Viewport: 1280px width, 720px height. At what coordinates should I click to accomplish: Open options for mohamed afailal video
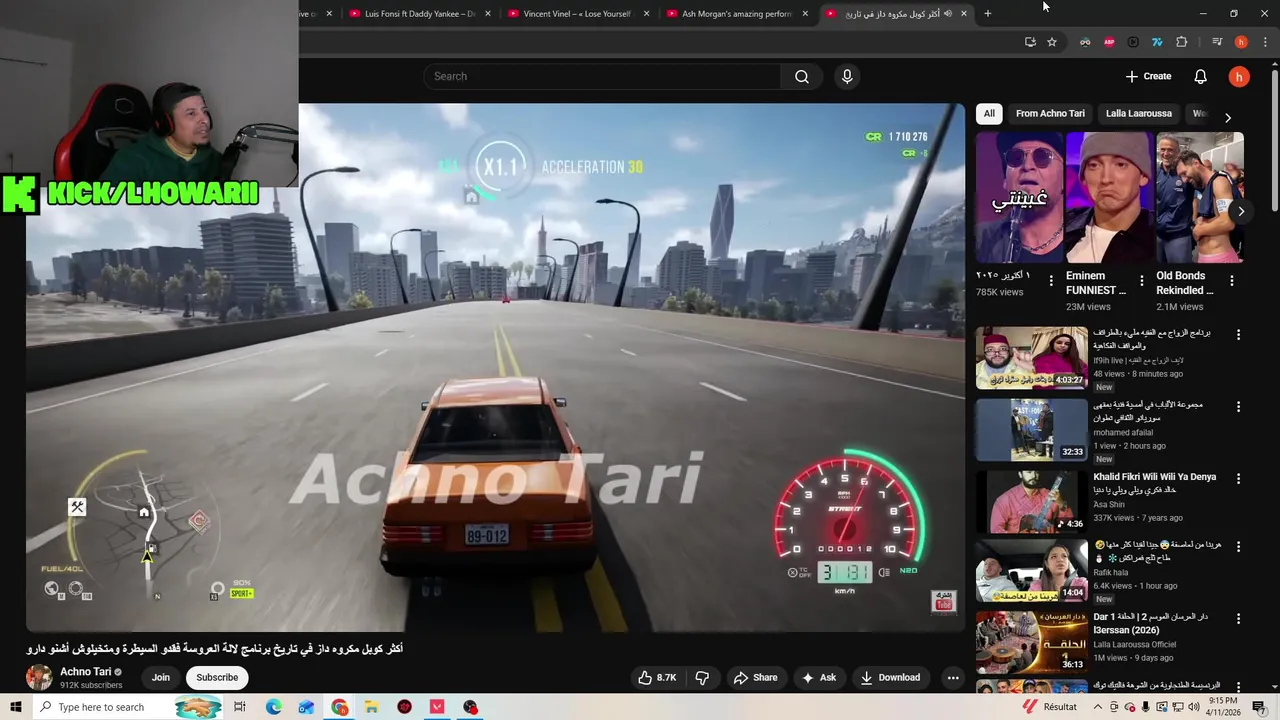pyautogui.click(x=1238, y=407)
